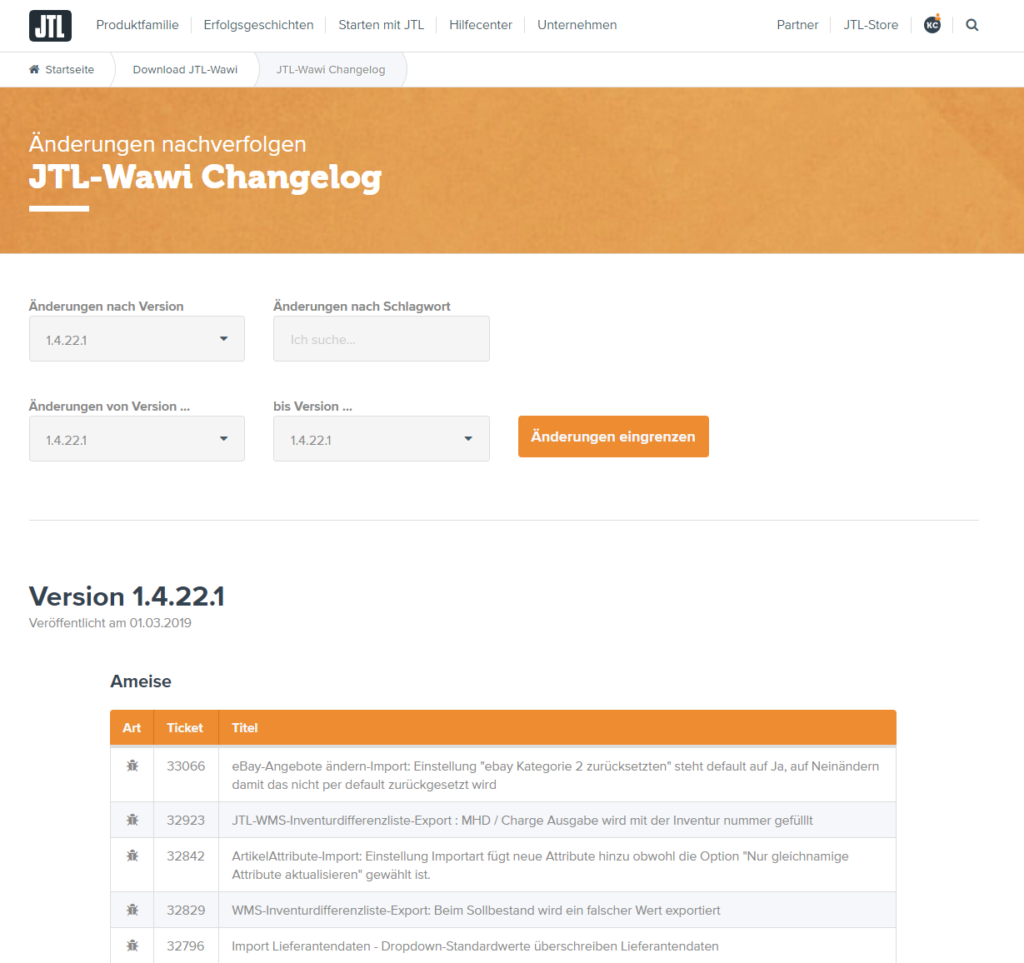Focus the Schlagwort search input field
1024x963 pixels.
point(381,339)
